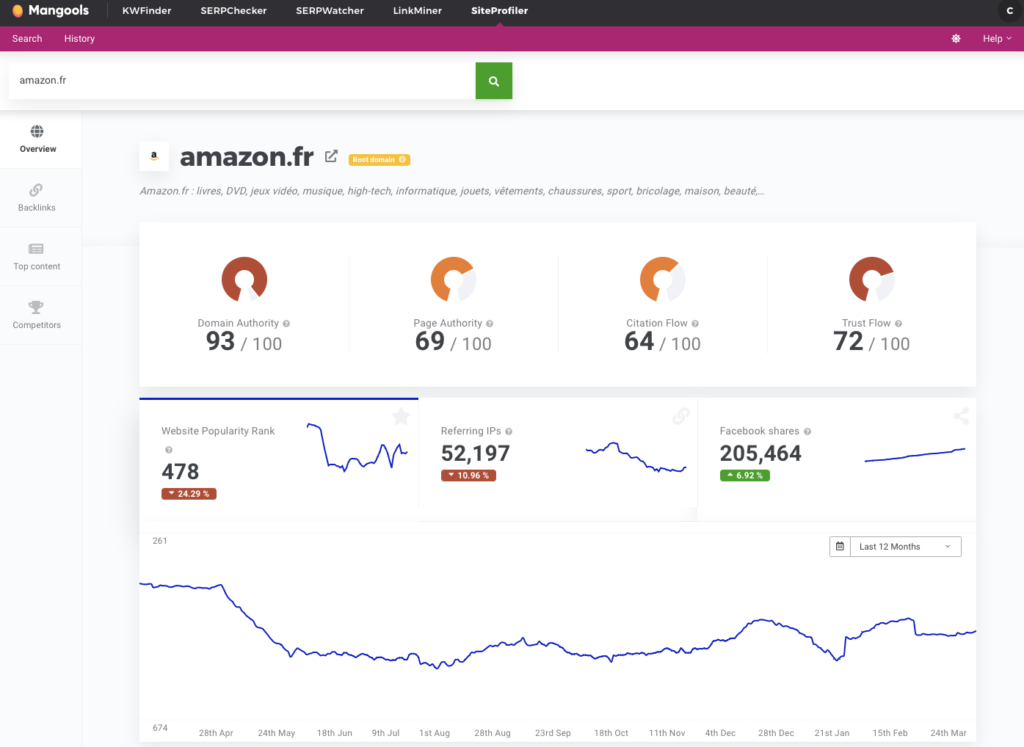Viewport: 1024px width, 747px height.
Task: Open the user account avatar menu
Action: coord(1010,10)
